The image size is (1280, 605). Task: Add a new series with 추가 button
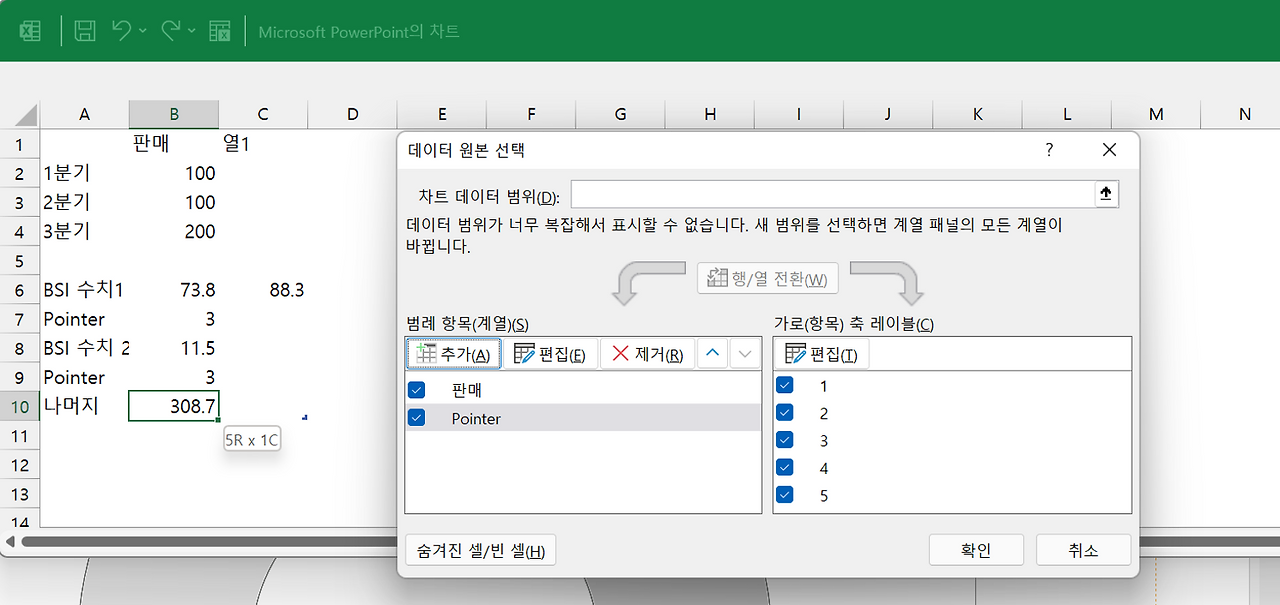[x=453, y=354]
